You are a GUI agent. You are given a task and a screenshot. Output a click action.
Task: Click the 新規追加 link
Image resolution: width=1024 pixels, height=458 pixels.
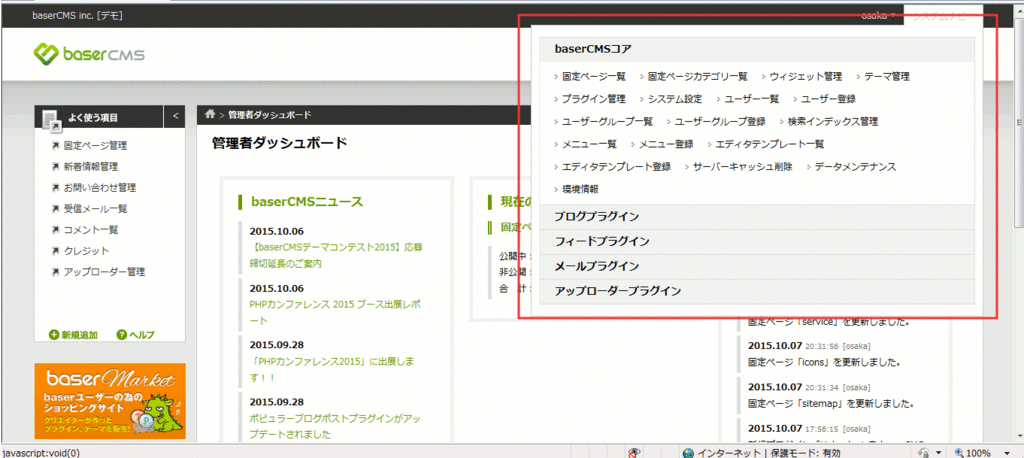pos(80,335)
